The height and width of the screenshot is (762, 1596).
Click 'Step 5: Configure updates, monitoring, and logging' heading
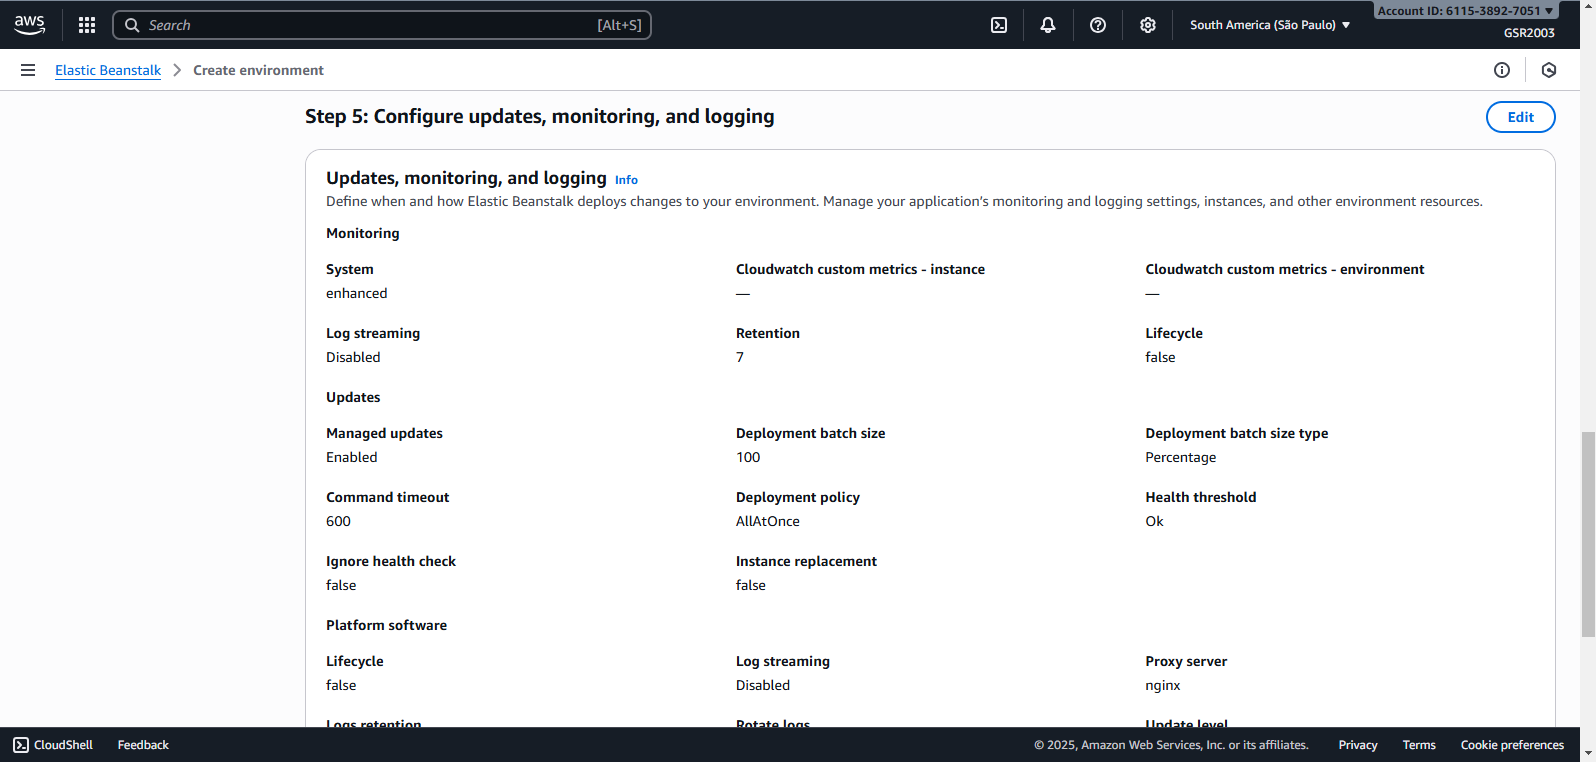click(x=539, y=116)
